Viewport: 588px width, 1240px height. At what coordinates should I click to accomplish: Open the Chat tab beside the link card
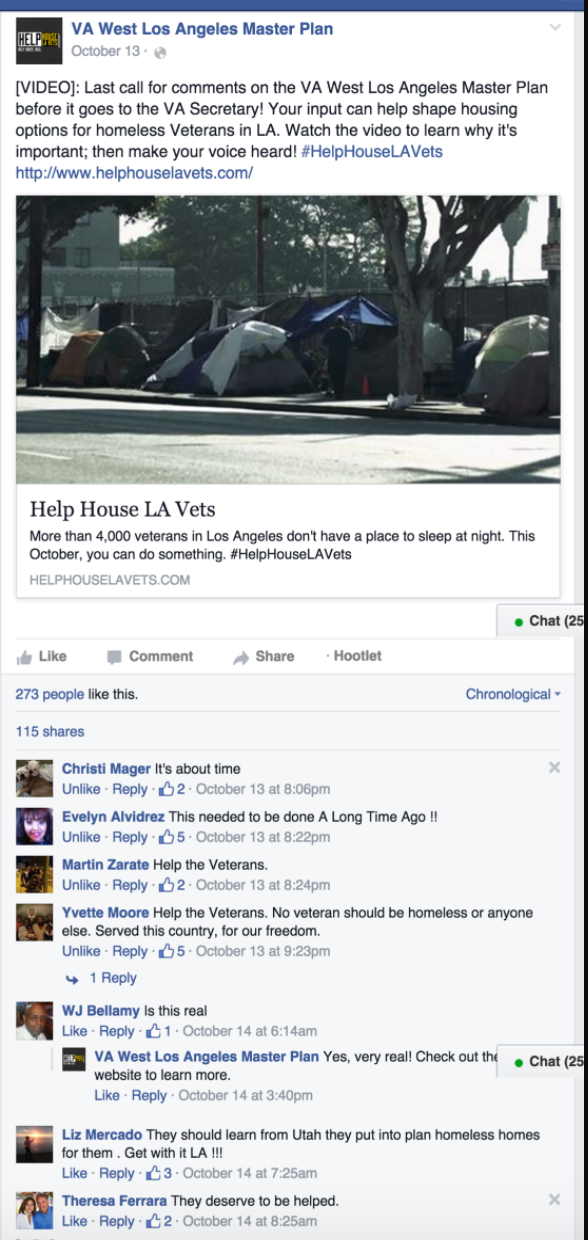pos(542,621)
